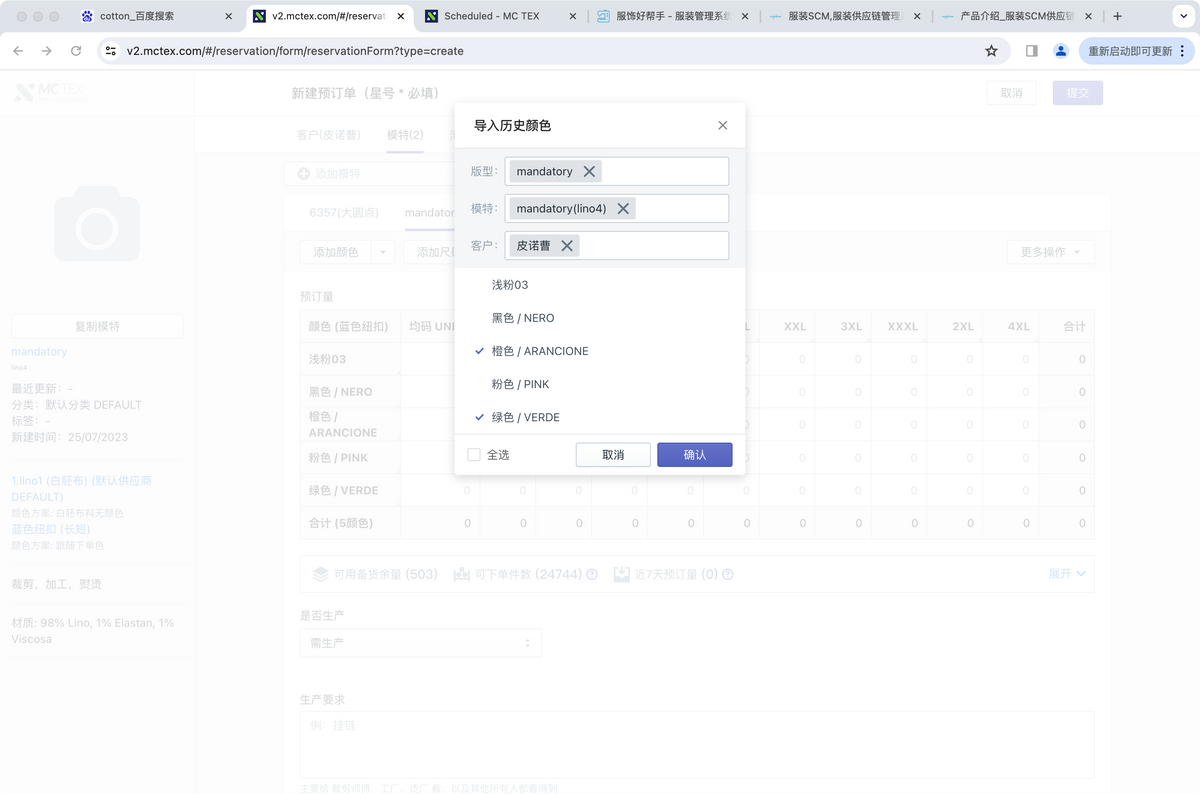Click the camera placeholder image
This screenshot has height=794, width=1200.
97,223
